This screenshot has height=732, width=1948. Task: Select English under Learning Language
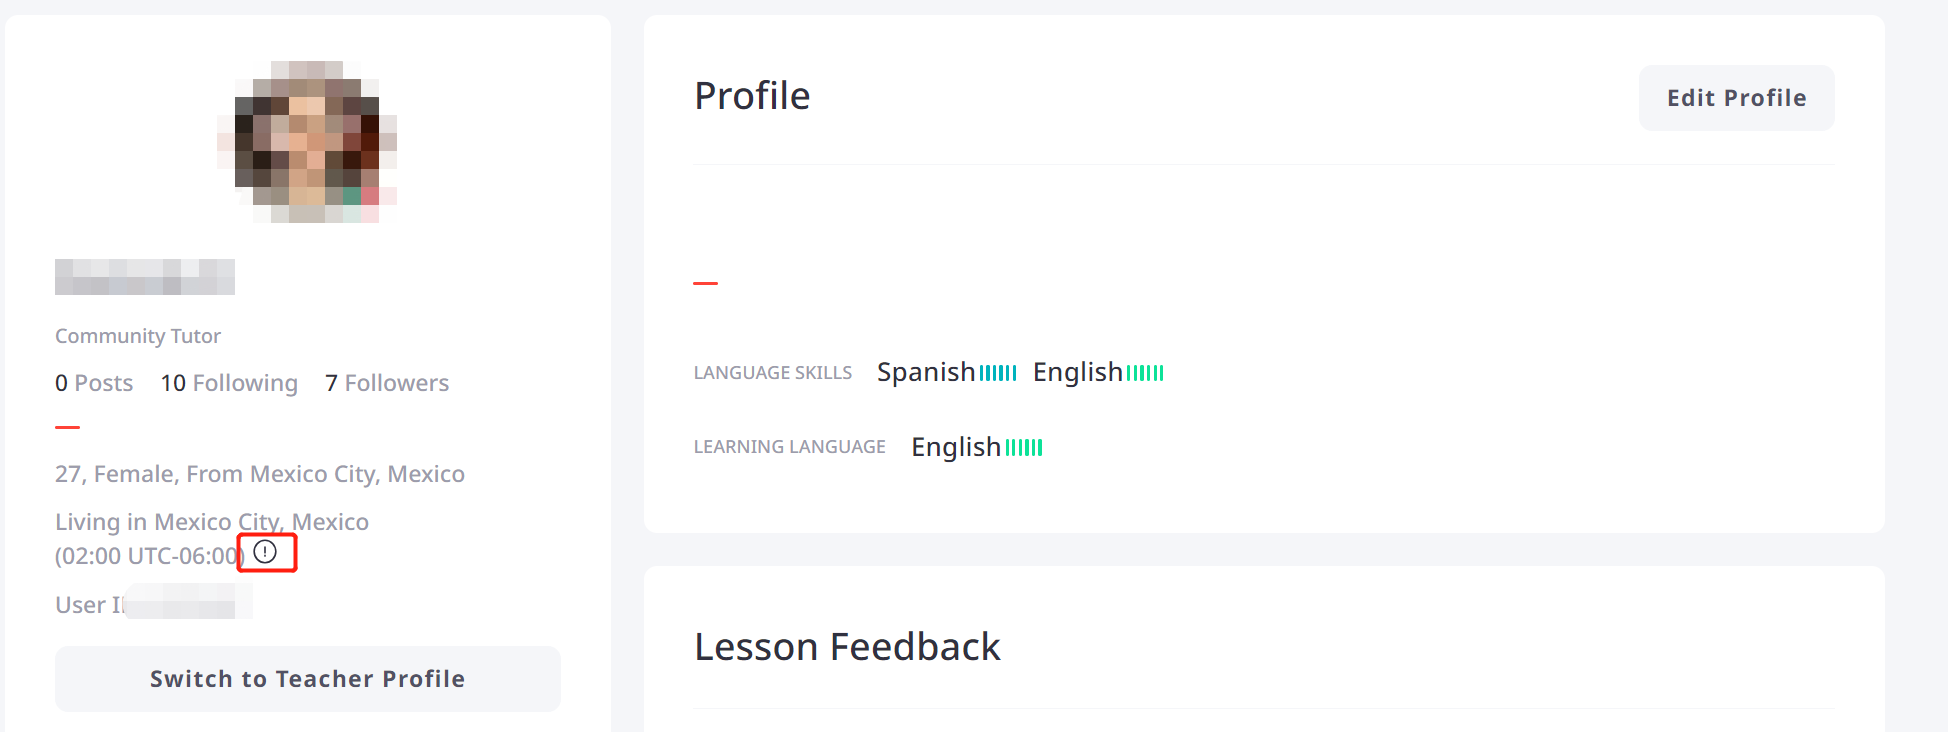pos(956,447)
